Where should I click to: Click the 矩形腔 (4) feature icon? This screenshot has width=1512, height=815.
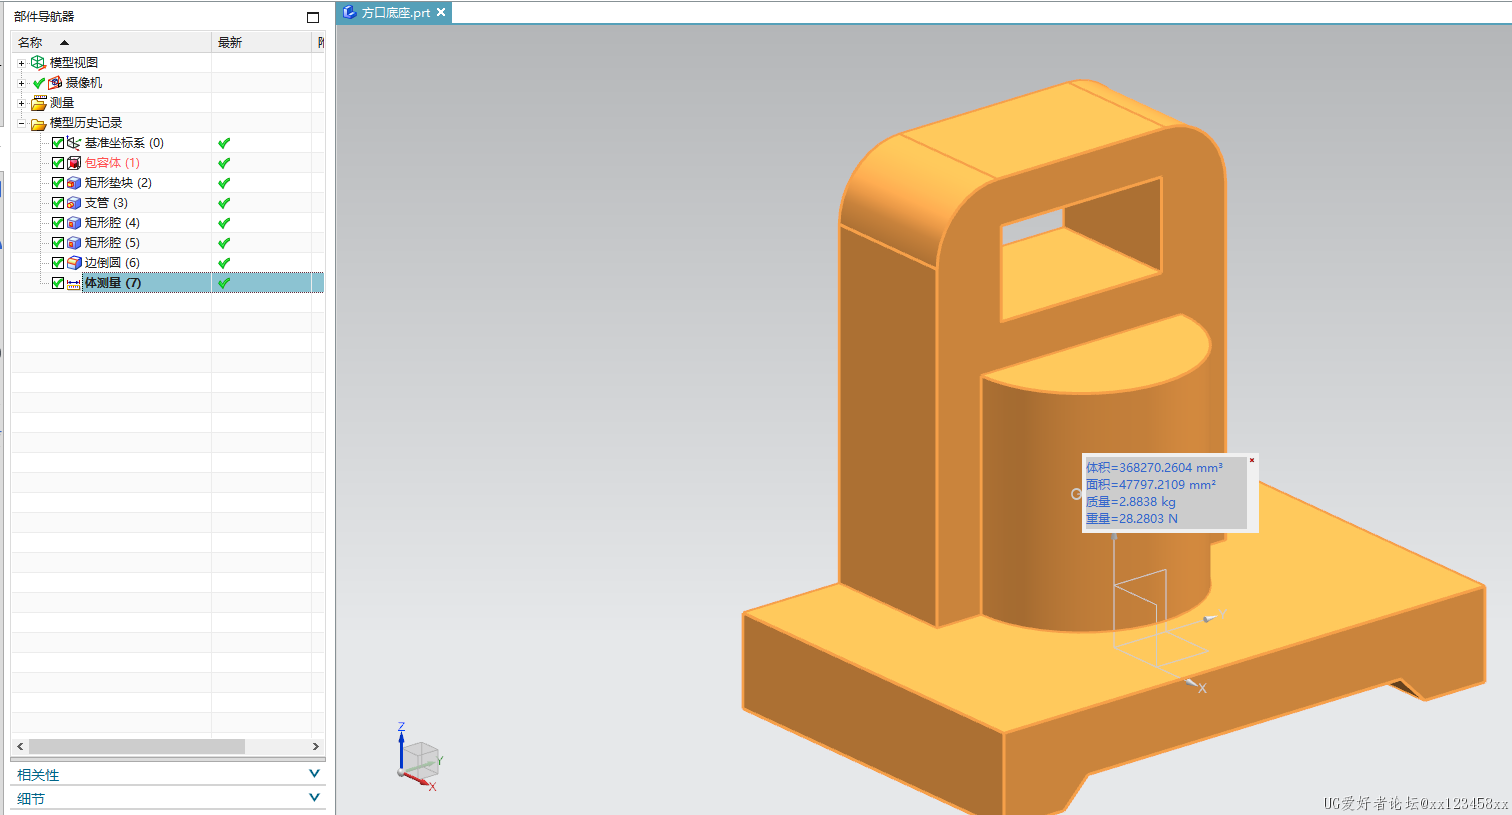(74, 223)
